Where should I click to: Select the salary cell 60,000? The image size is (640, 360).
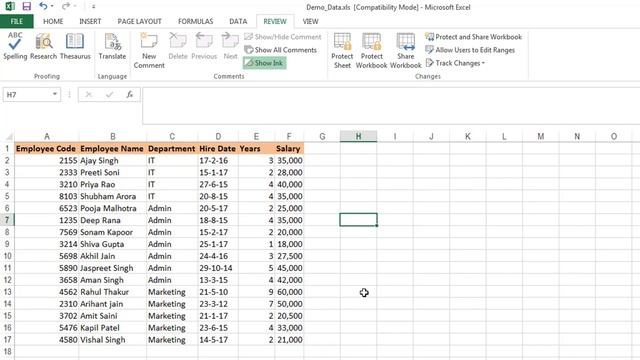(289, 292)
